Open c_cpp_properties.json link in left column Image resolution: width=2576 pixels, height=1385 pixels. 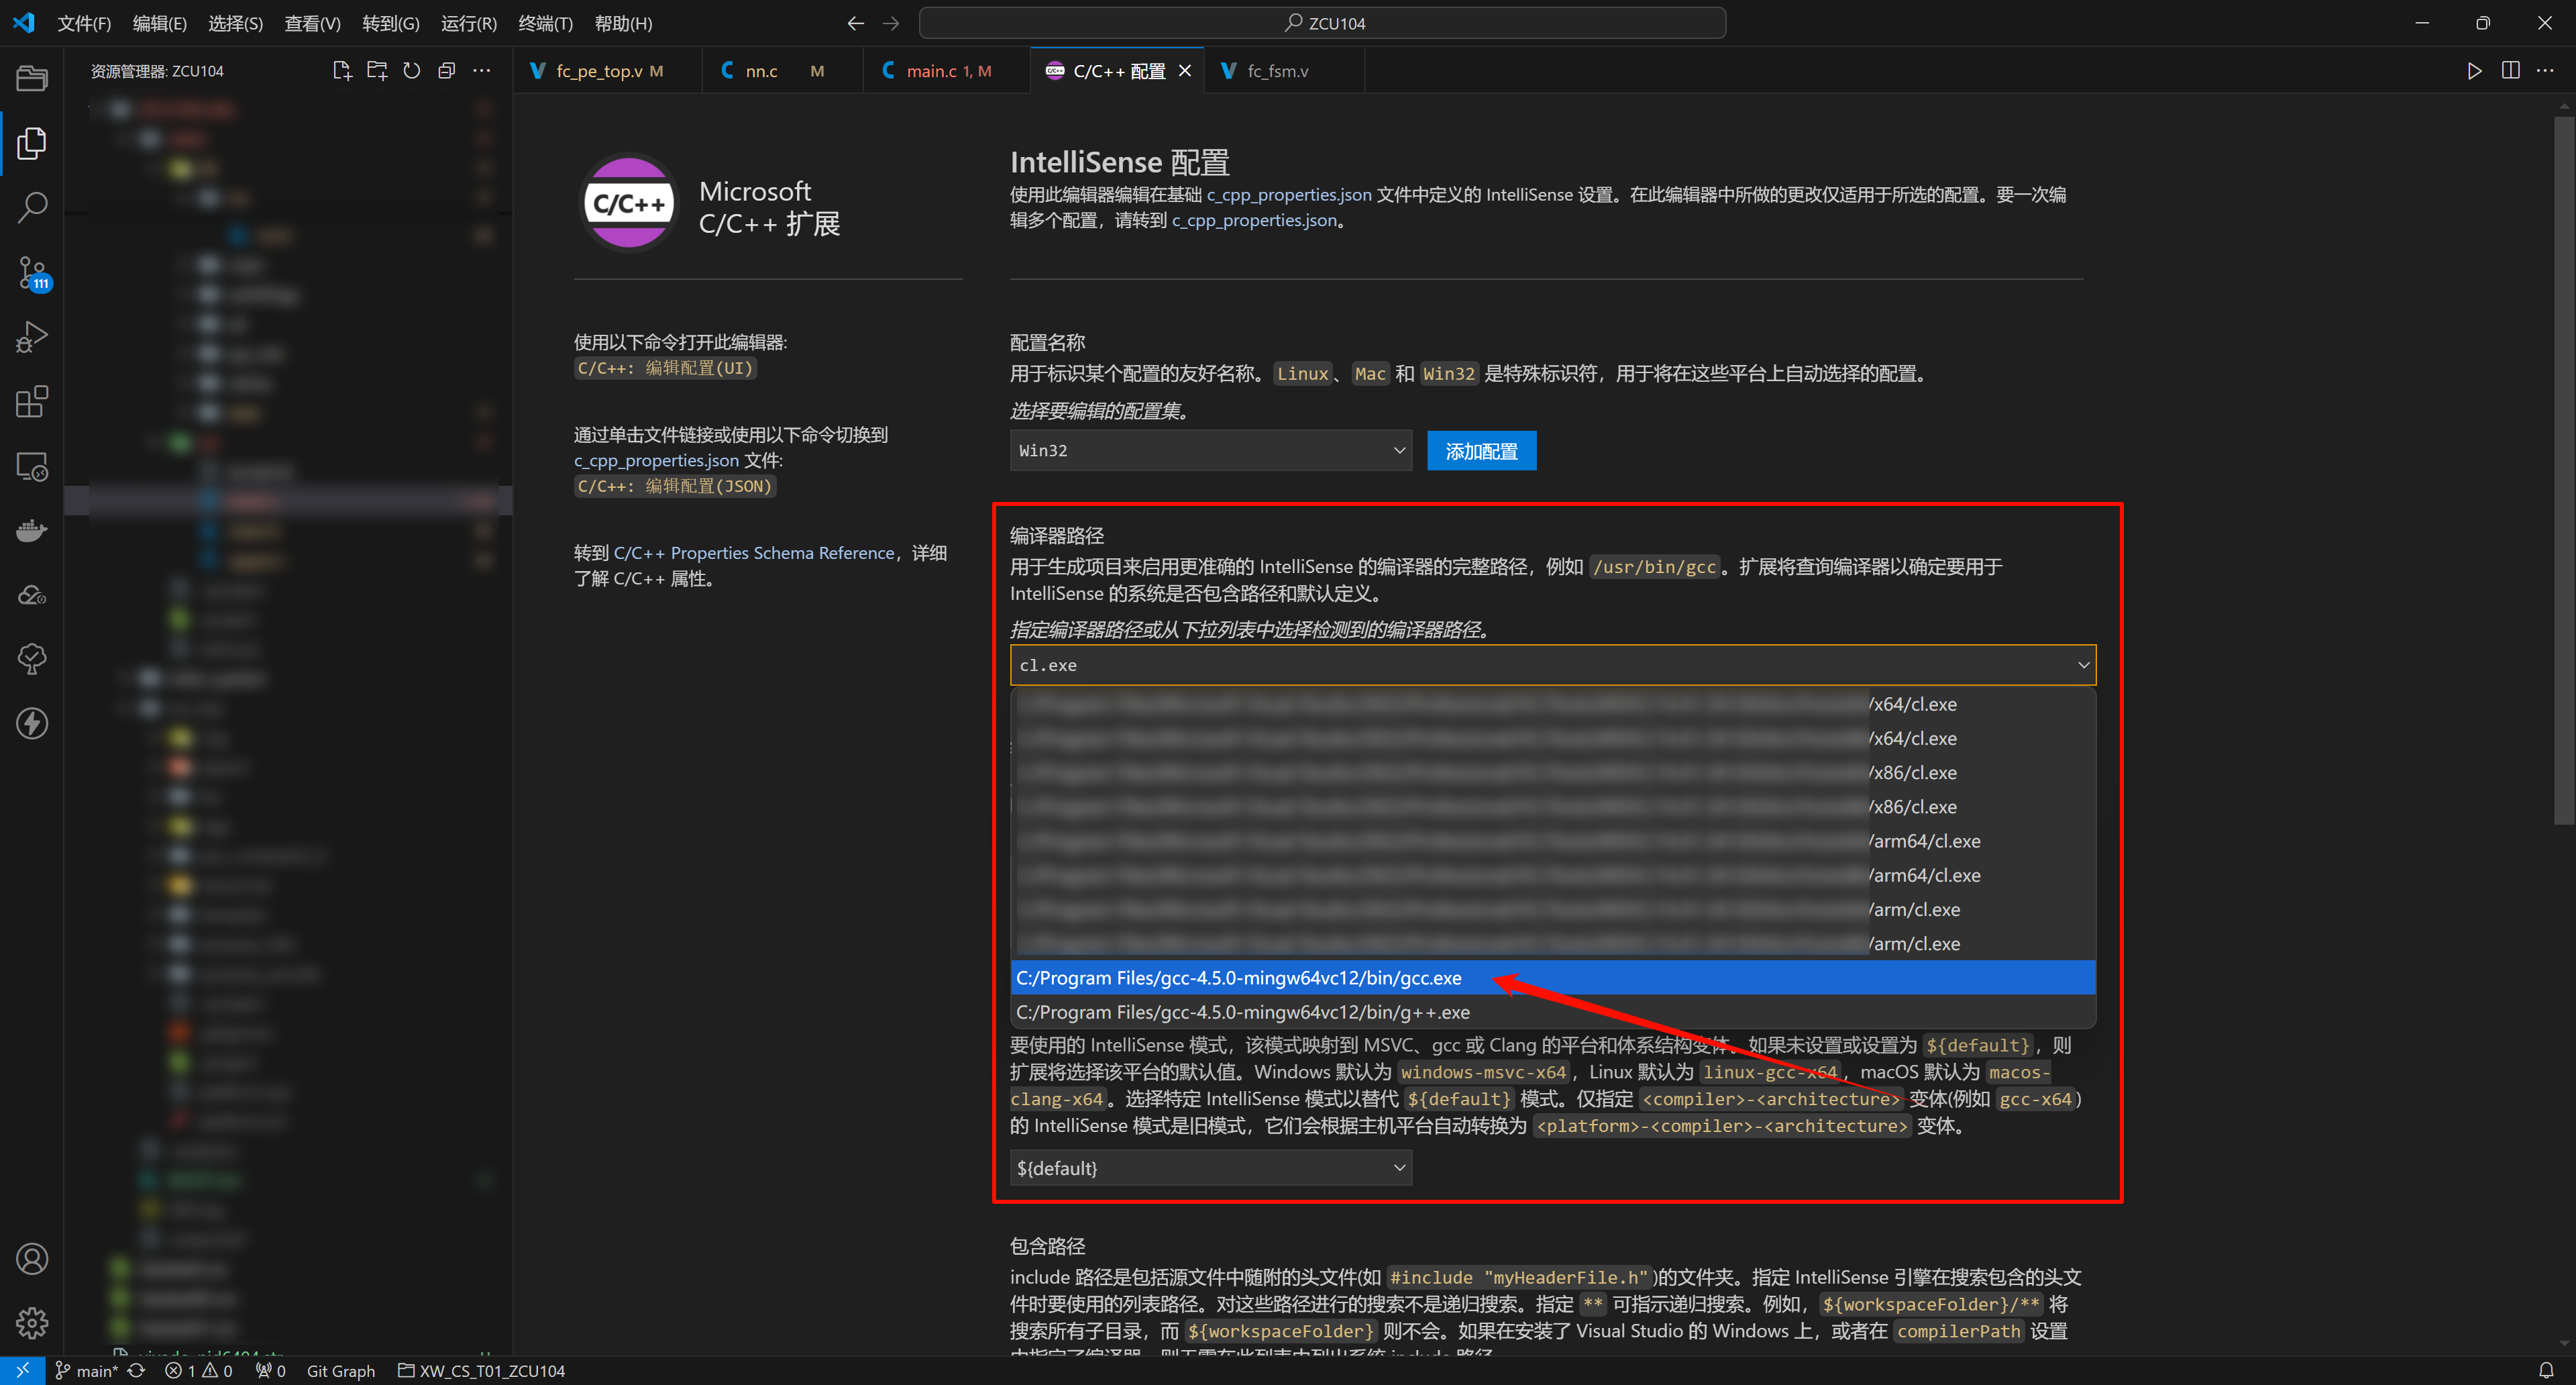[x=656, y=460]
